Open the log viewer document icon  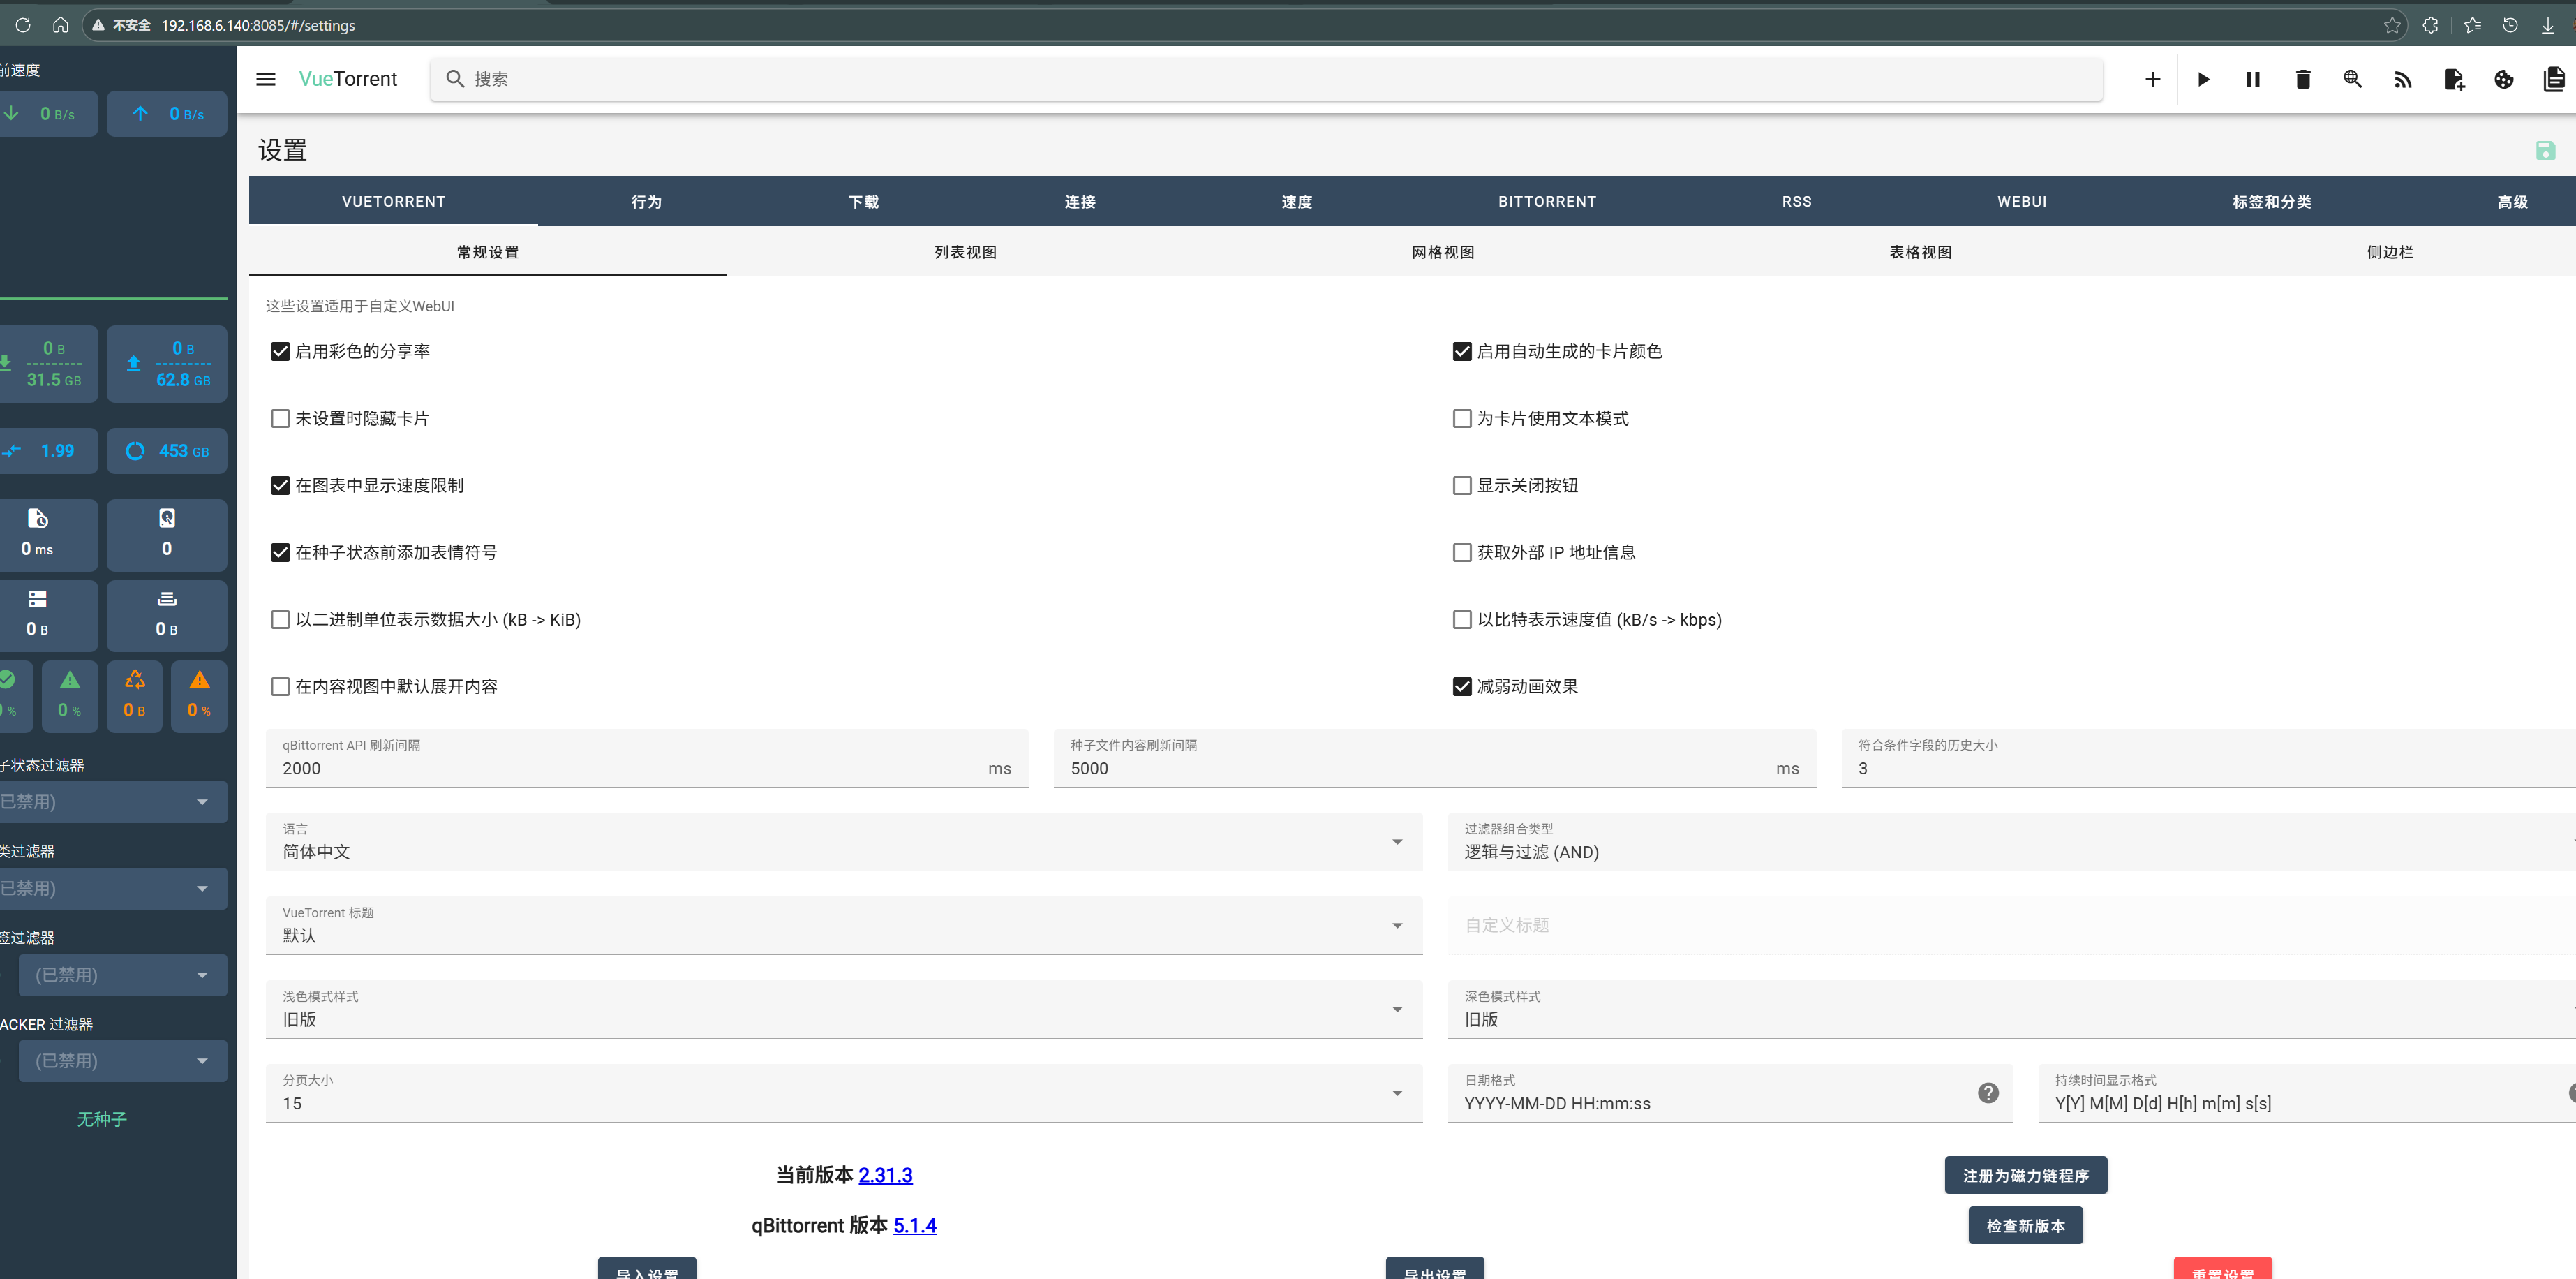2553,79
